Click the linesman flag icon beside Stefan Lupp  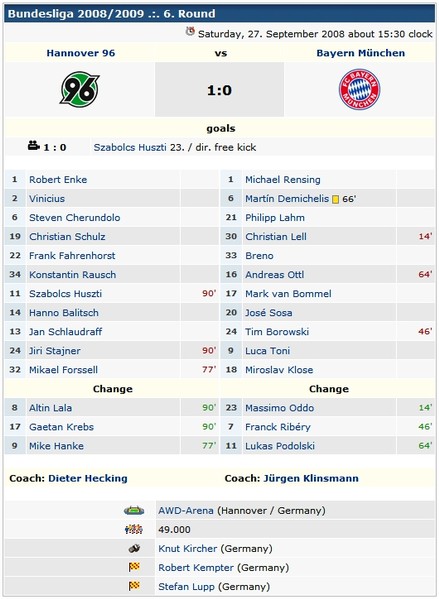pos(134,586)
